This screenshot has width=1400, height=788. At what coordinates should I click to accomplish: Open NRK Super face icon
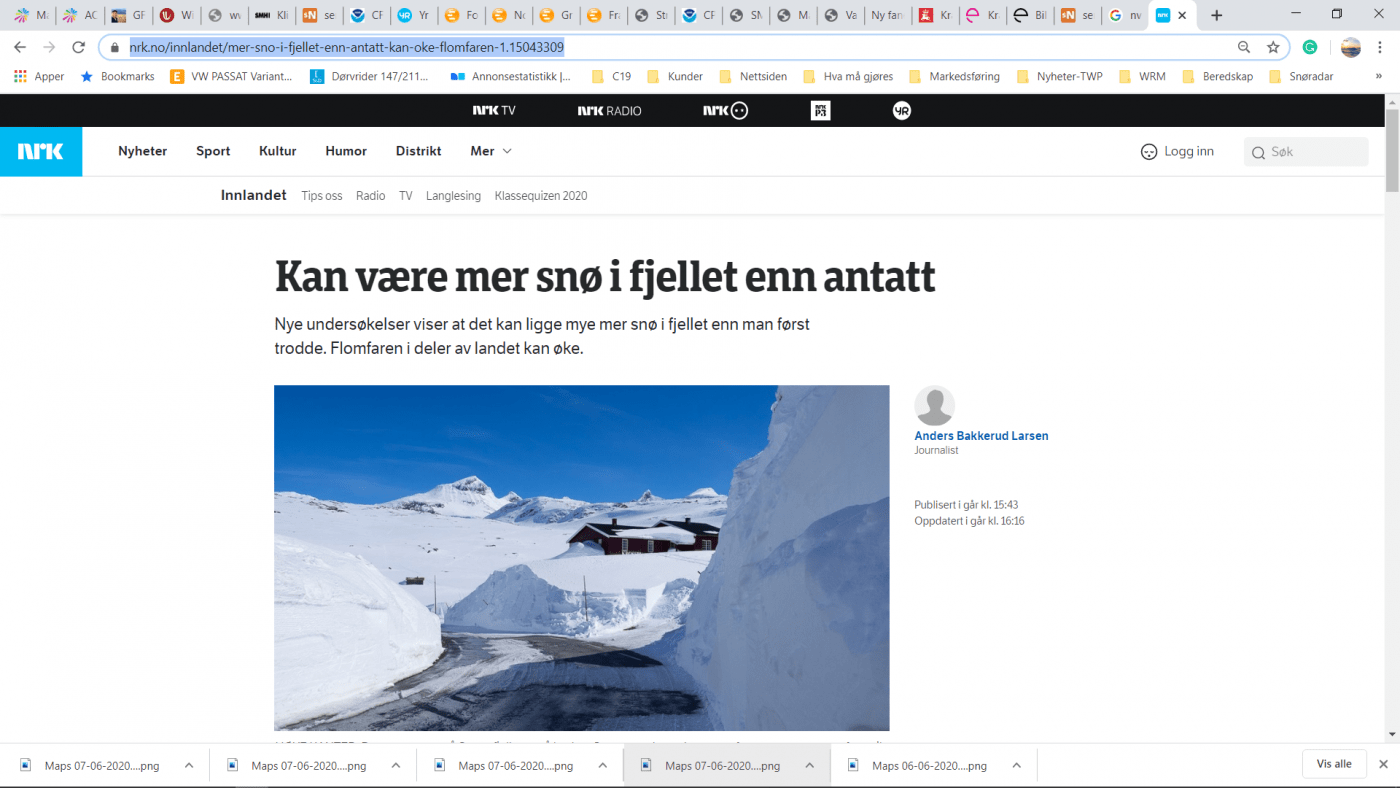point(725,110)
